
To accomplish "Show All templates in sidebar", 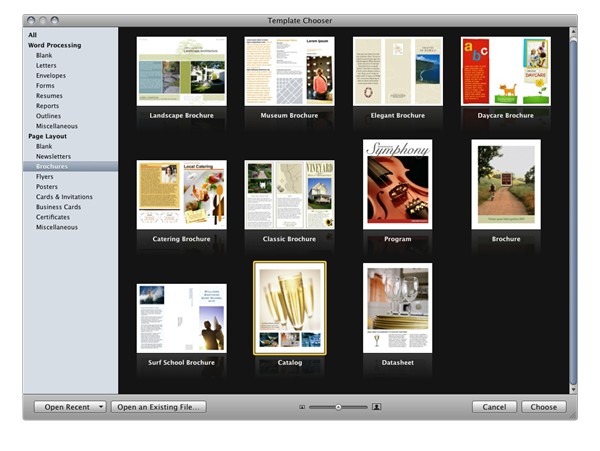I will click(32, 35).
